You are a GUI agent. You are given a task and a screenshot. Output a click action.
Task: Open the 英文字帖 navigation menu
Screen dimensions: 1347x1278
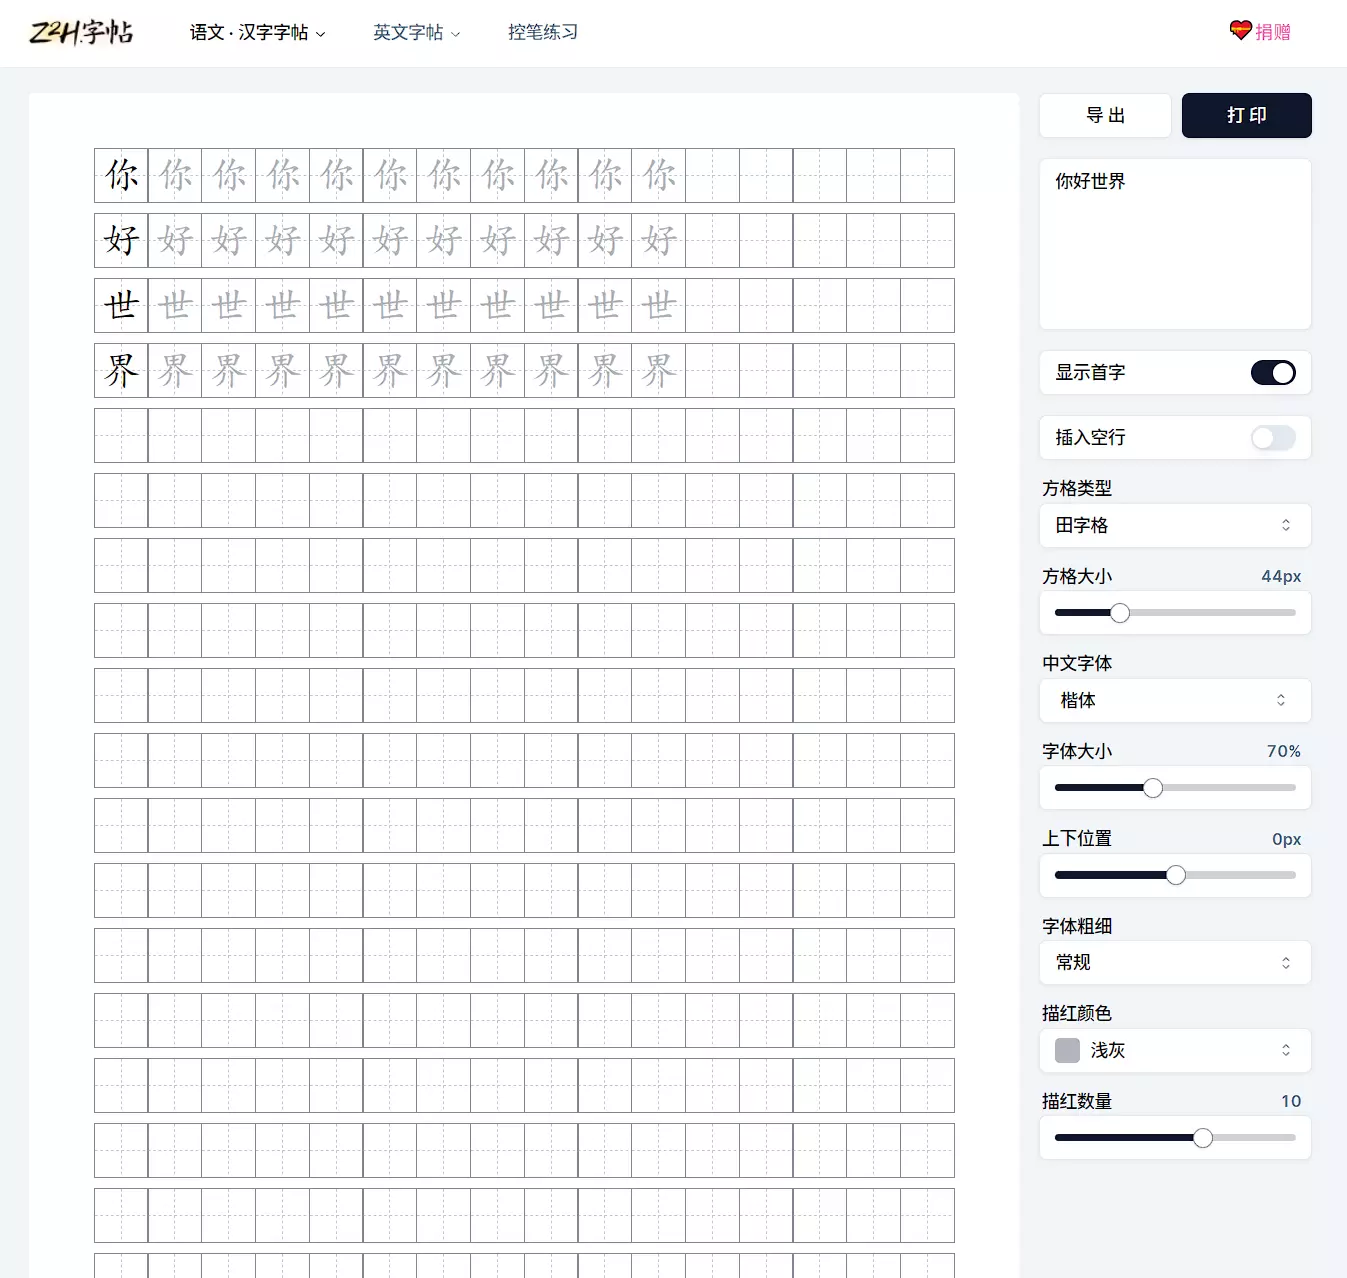[x=408, y=32]
